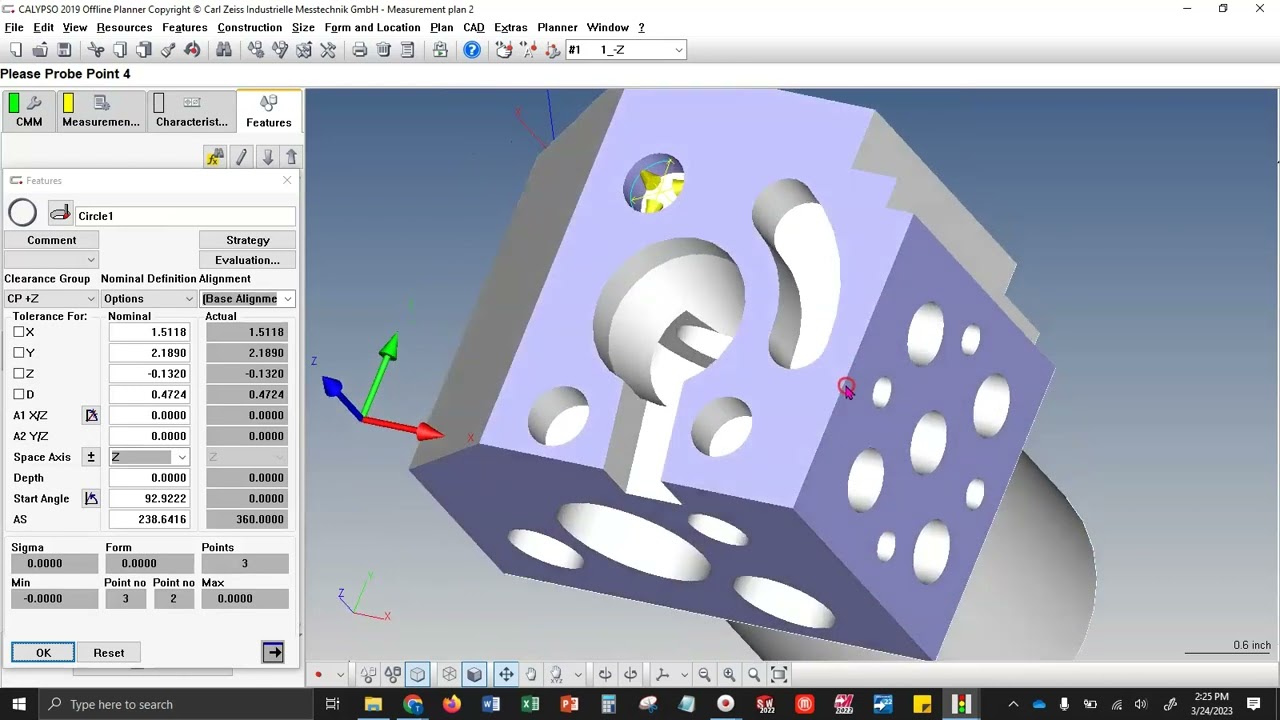Viewport: 1280px width, 720px height.
Task: Click the Evaluation... button
Action: pyautogui.click(x=247, y=260)
